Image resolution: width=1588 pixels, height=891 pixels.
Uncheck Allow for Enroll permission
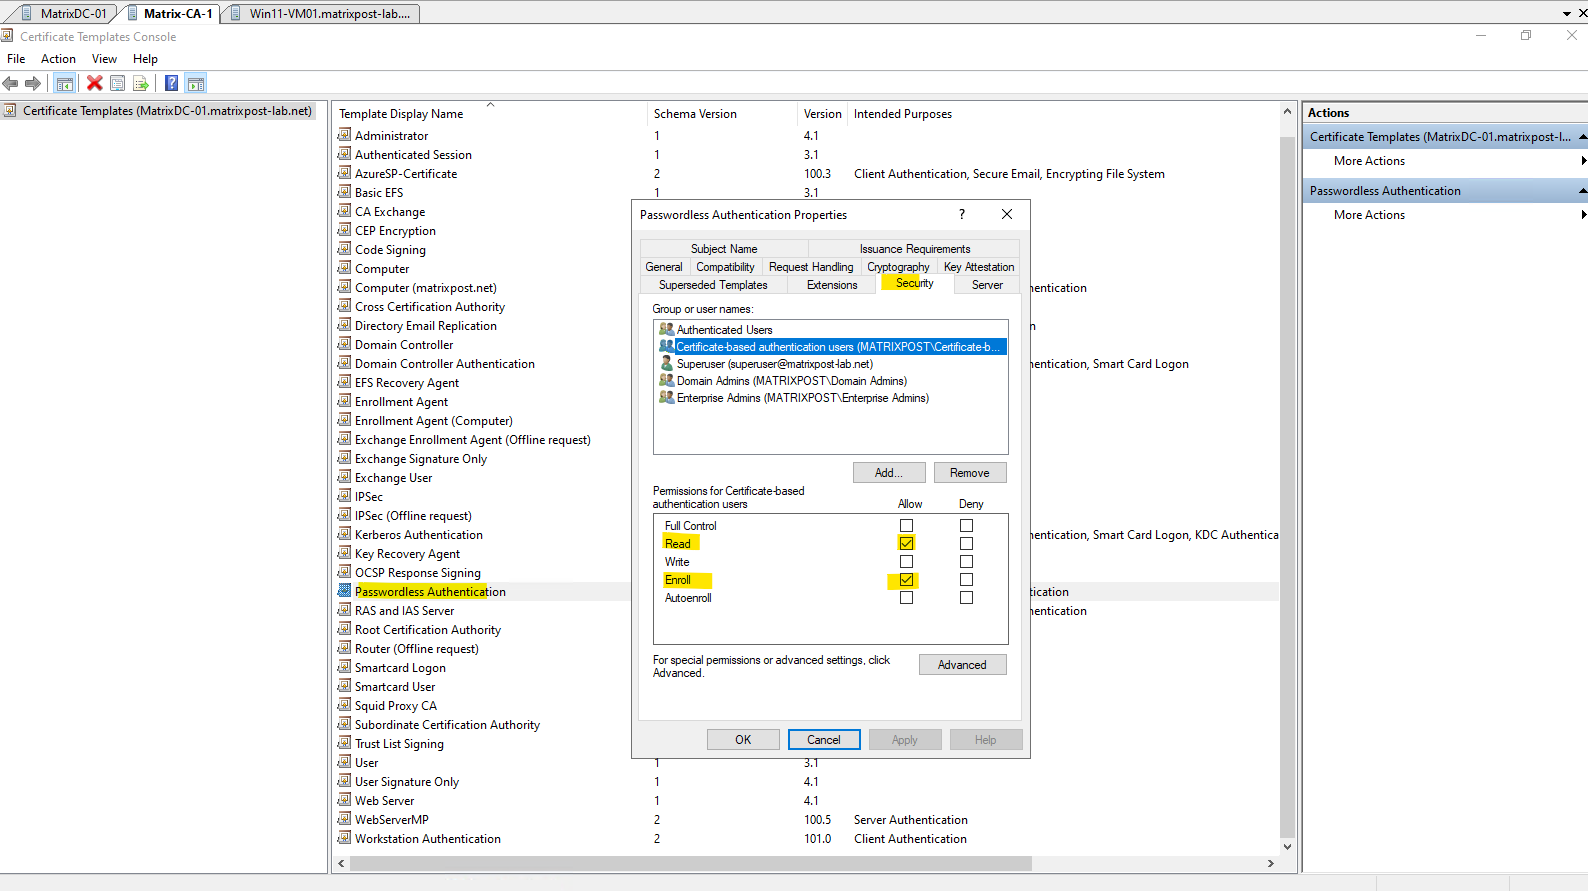point(906,579)
